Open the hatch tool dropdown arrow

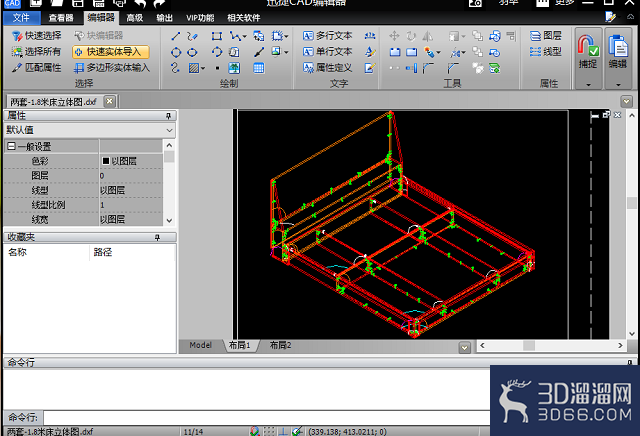click(x=203, y=68)
